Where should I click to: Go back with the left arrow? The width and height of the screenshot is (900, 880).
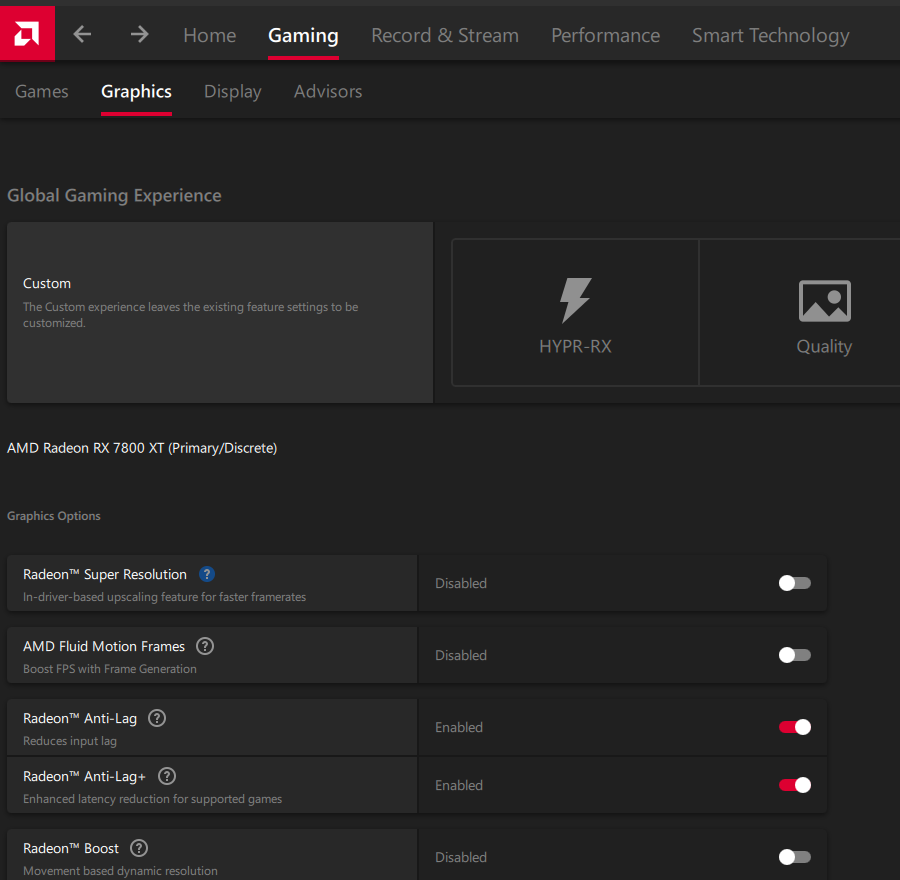82,34
